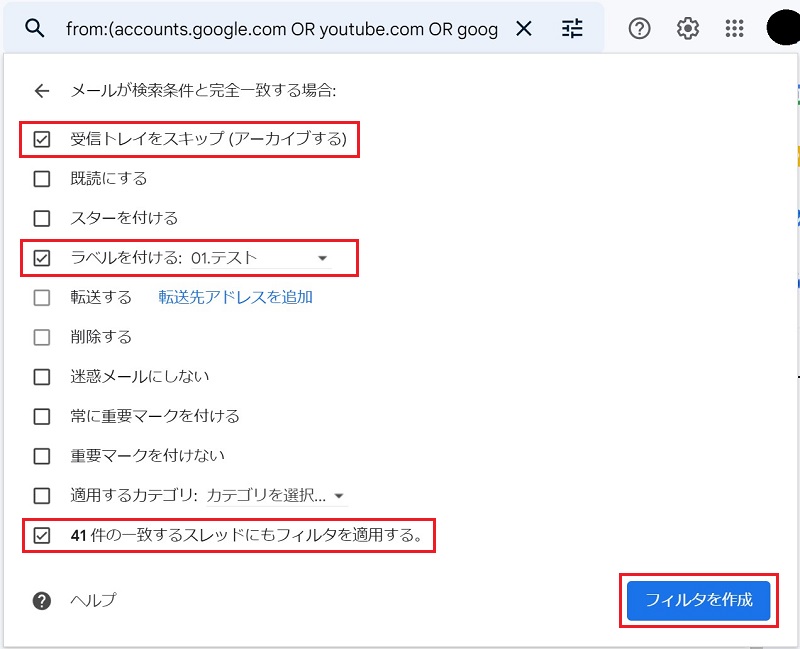Image resolution: width=800 pixels, height=649 pixels.
Task: Uncheck the ラベルを付ける checkbox
Action: pyautogui.click(x=42, y=258)
